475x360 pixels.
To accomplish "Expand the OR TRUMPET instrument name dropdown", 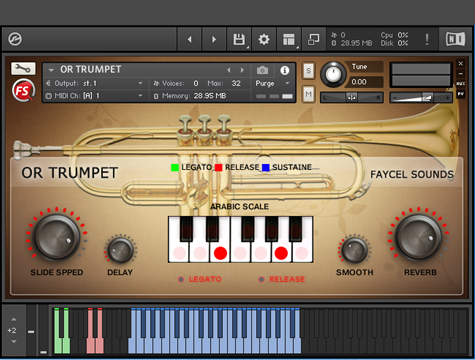I will (51, 70).
